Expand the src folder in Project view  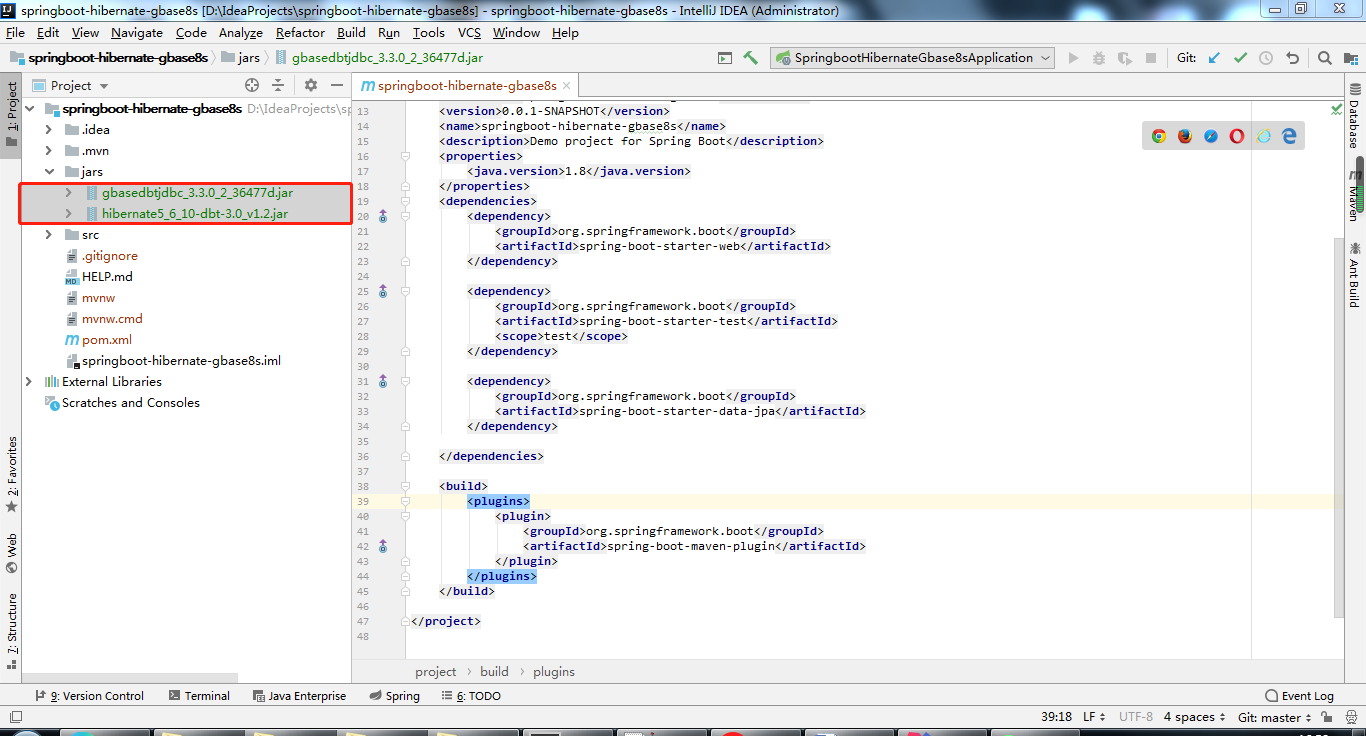click(x=47, y=234)
